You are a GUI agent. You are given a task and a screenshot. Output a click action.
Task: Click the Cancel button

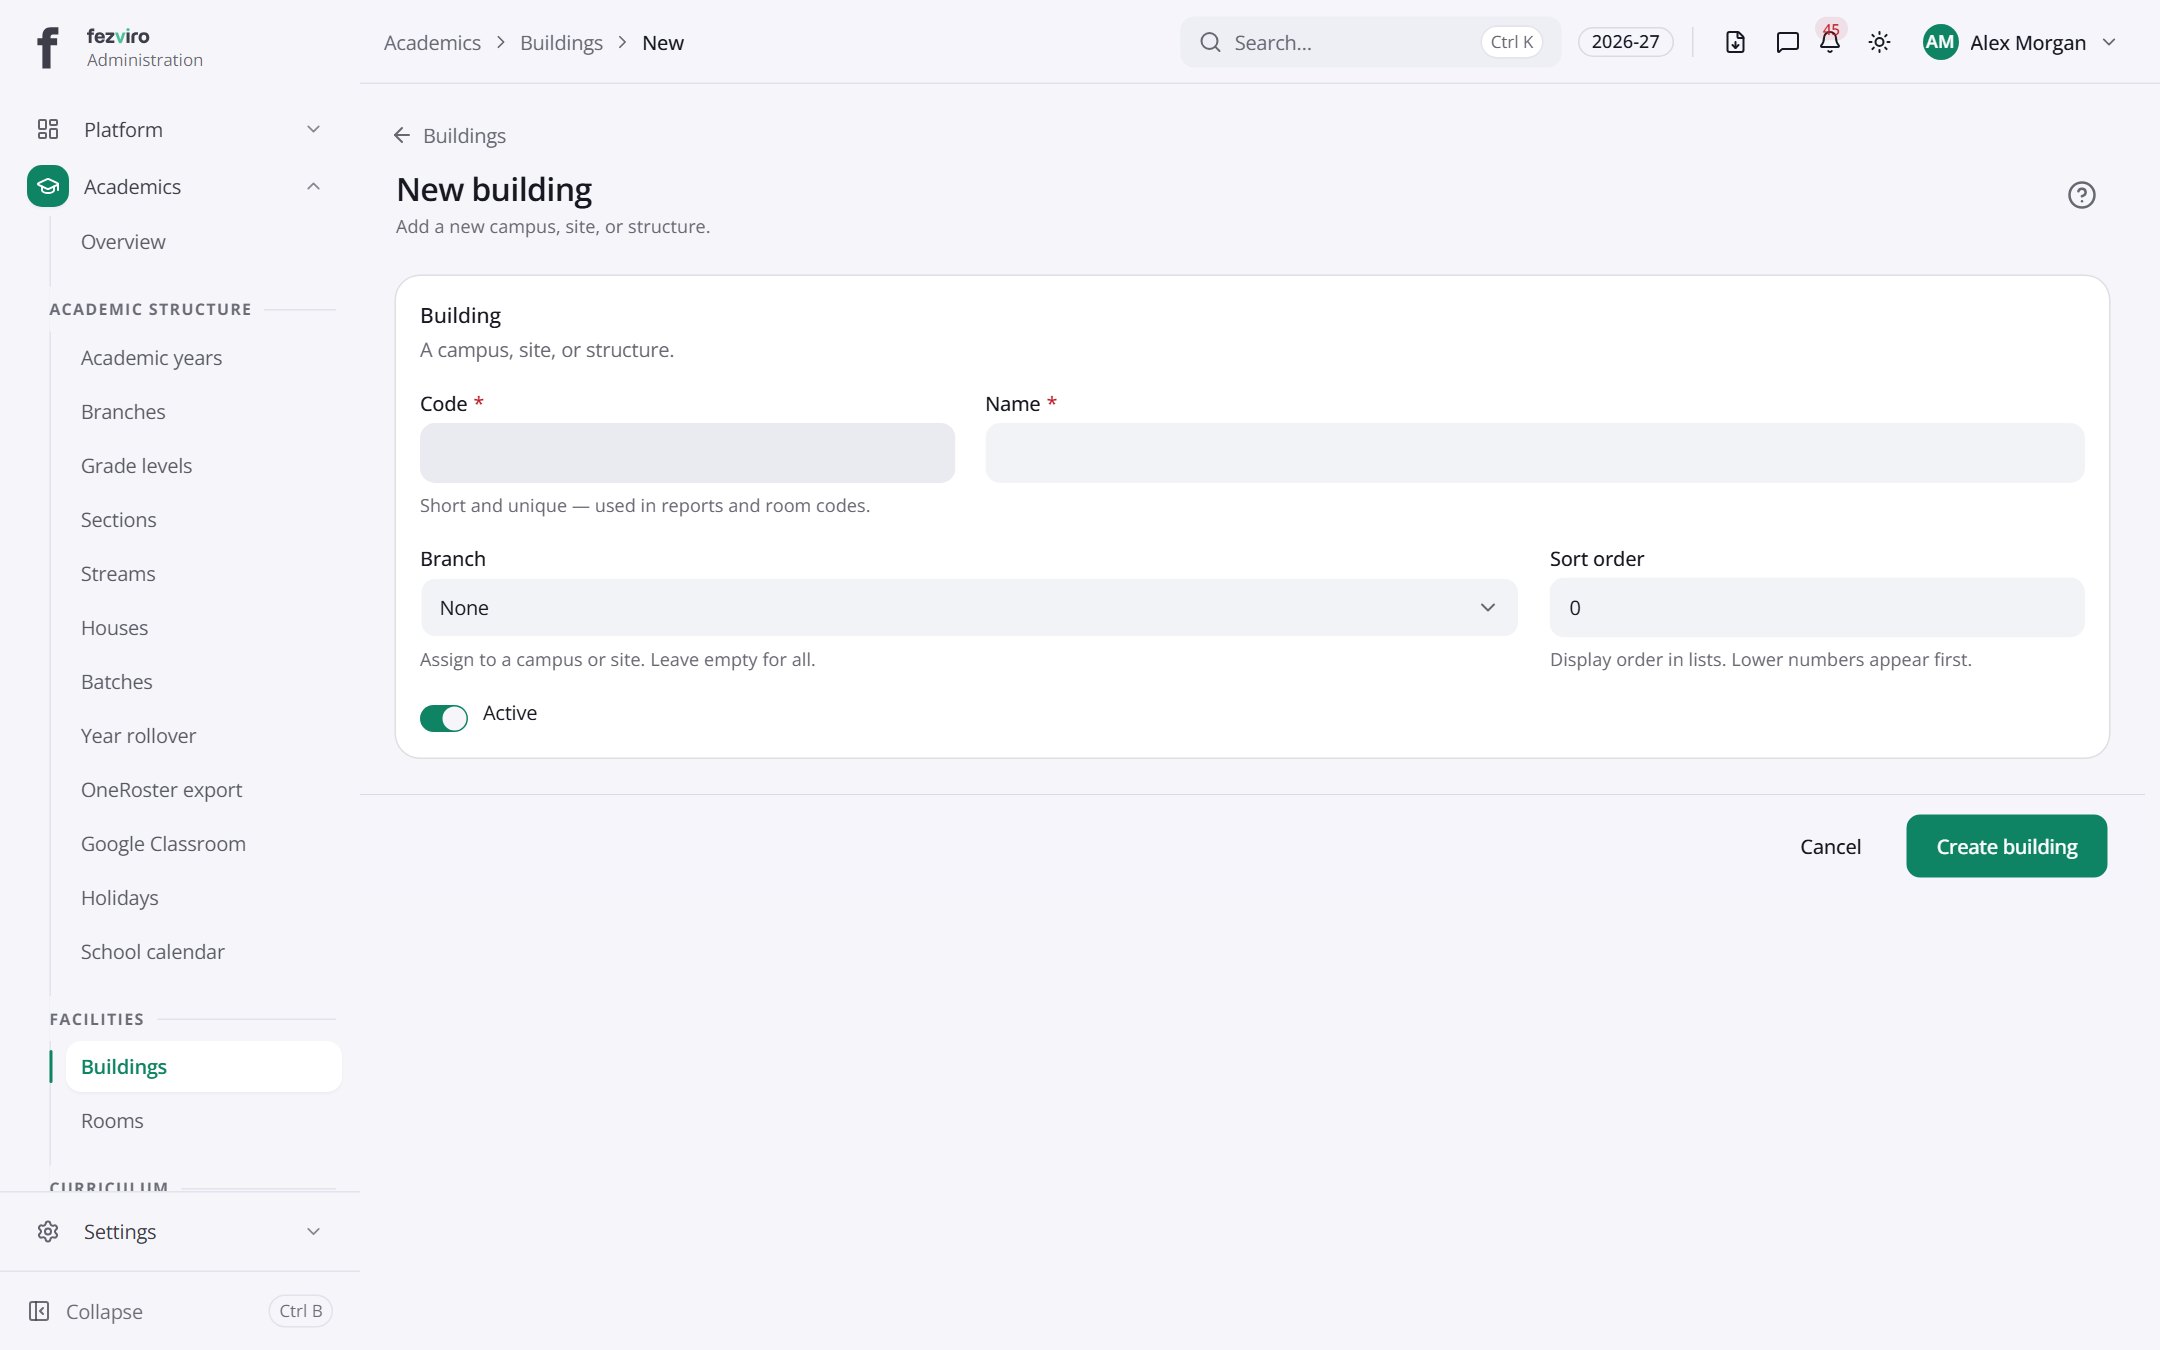1830,846
